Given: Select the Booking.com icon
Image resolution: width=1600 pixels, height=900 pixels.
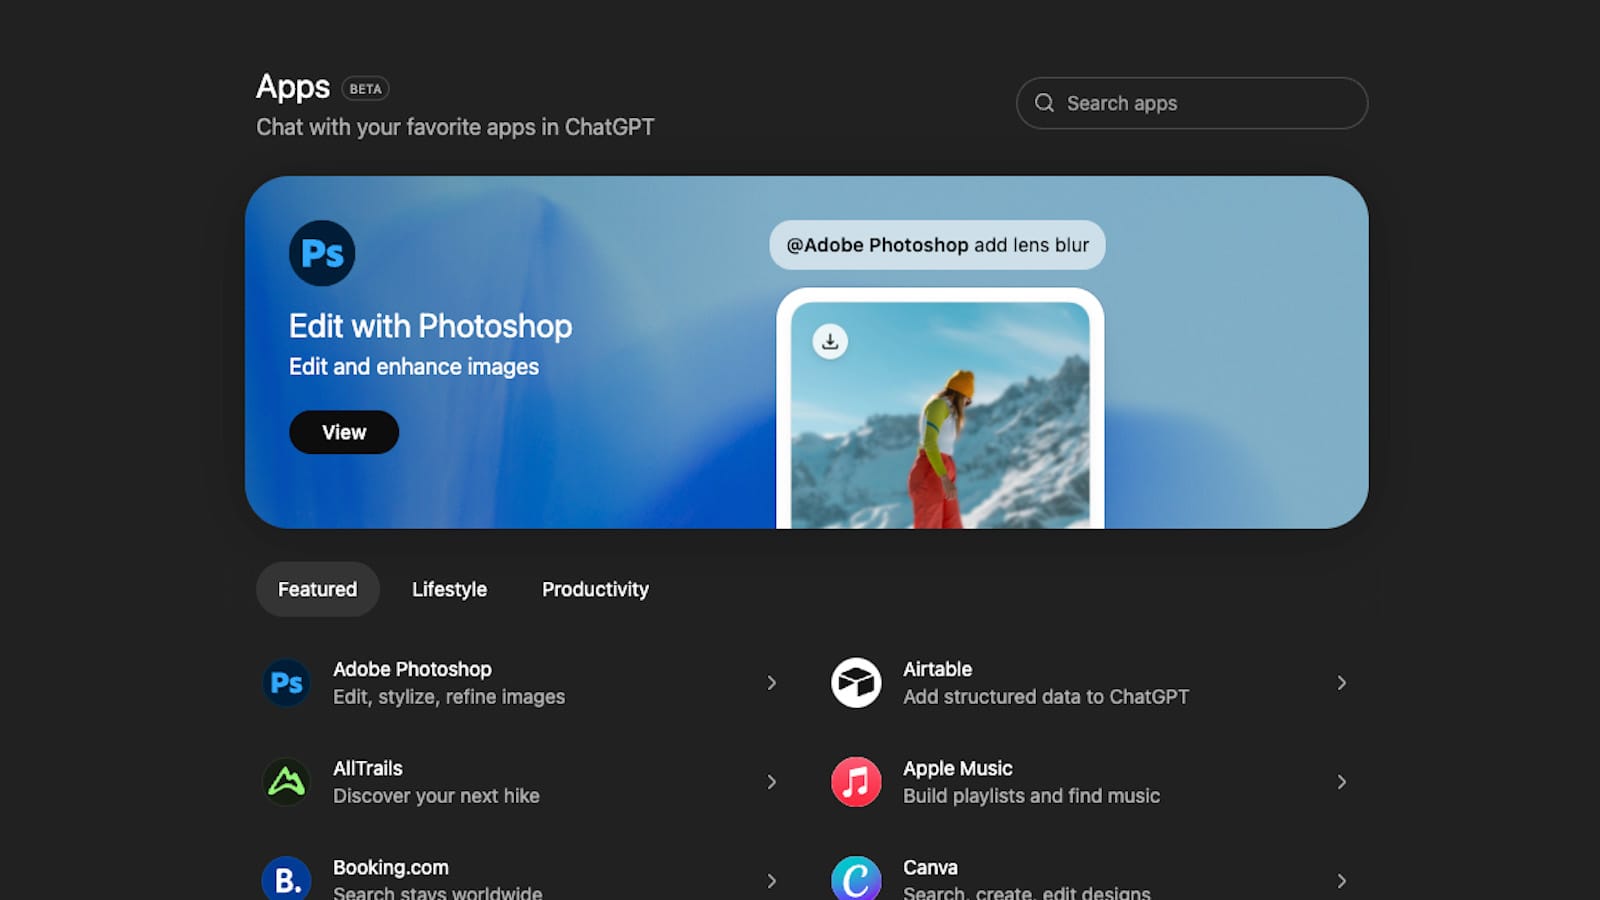Looking at the screenshot, I should (x=286, y=879).
